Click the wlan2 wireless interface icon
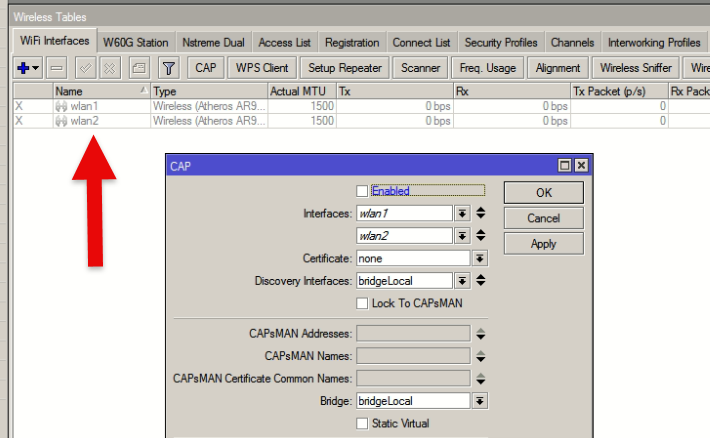The image size is (710, 438). point(61,121)
